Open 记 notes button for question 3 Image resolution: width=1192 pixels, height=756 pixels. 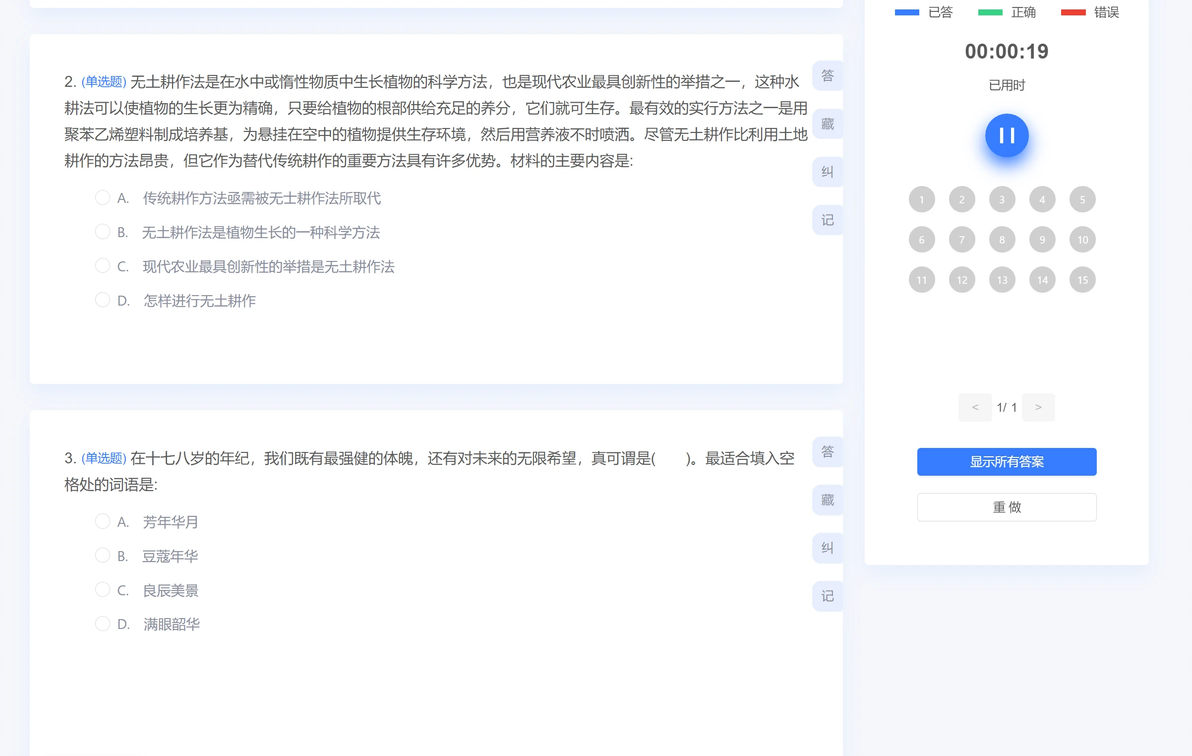(x=828, y=596)
